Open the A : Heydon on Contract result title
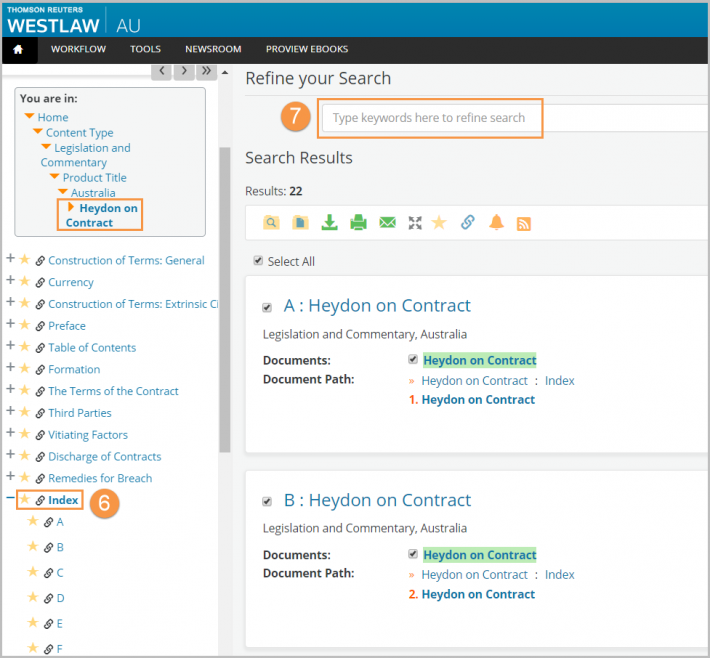The image size is (710, 658). (x=377, y=306)
